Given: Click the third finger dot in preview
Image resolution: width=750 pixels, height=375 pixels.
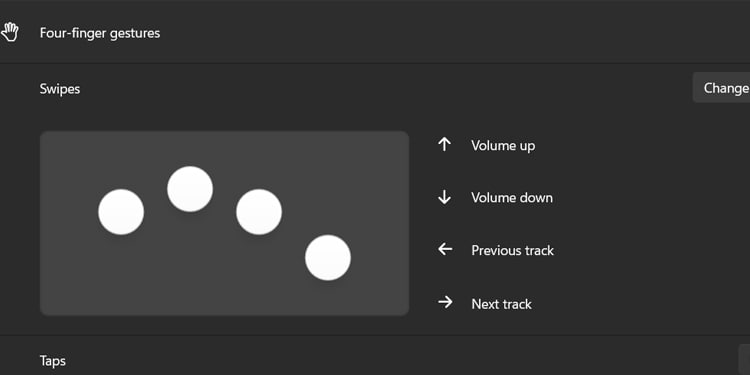Looking at the screenshot, I should click(259, 212).
